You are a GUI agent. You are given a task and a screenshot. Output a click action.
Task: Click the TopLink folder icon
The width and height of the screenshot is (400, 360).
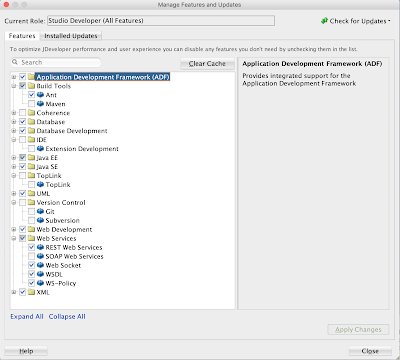[31, 176]
